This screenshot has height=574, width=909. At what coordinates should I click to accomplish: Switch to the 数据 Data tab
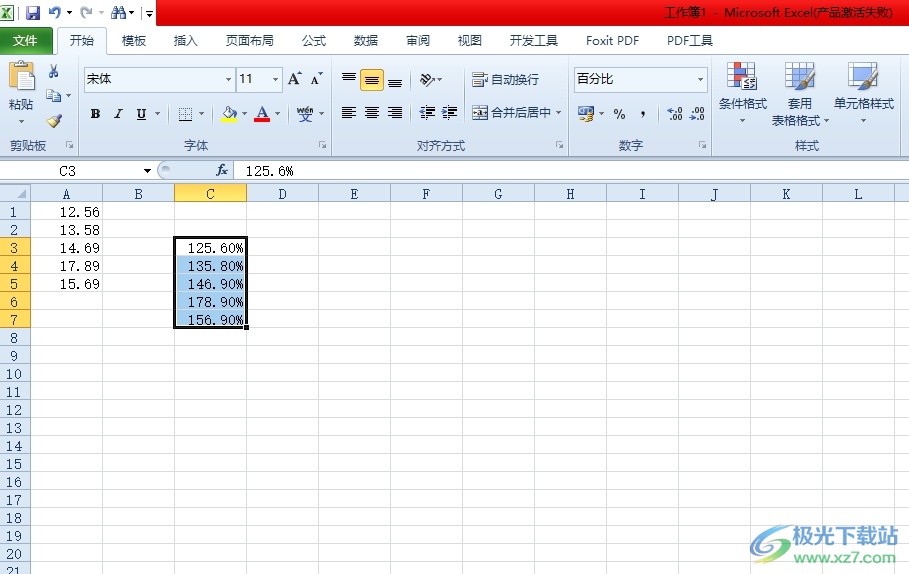(x=366, y=41)
